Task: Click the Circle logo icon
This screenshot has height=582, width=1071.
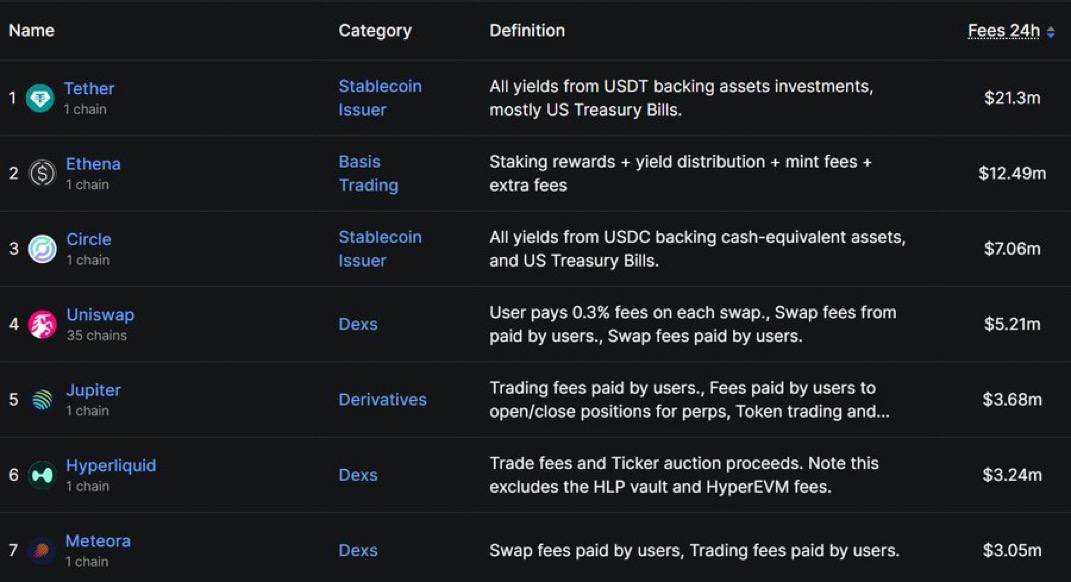Action: [42, 249]
